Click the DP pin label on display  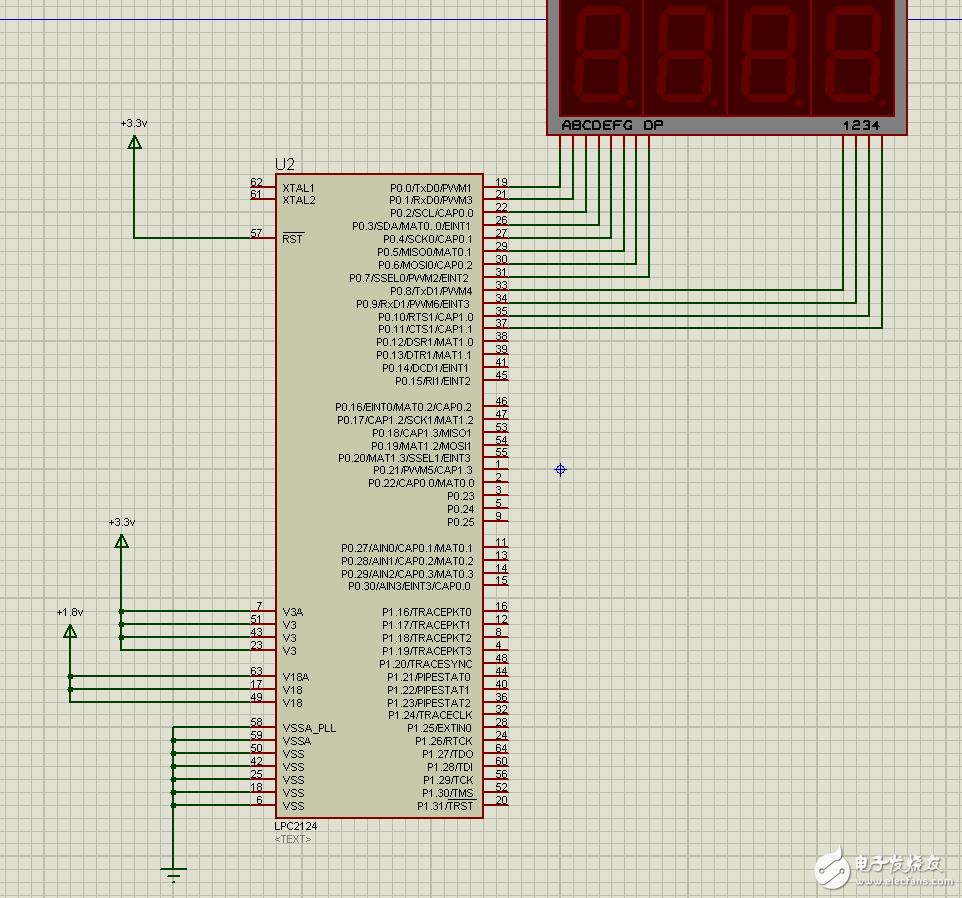click(x=653, y=125)
